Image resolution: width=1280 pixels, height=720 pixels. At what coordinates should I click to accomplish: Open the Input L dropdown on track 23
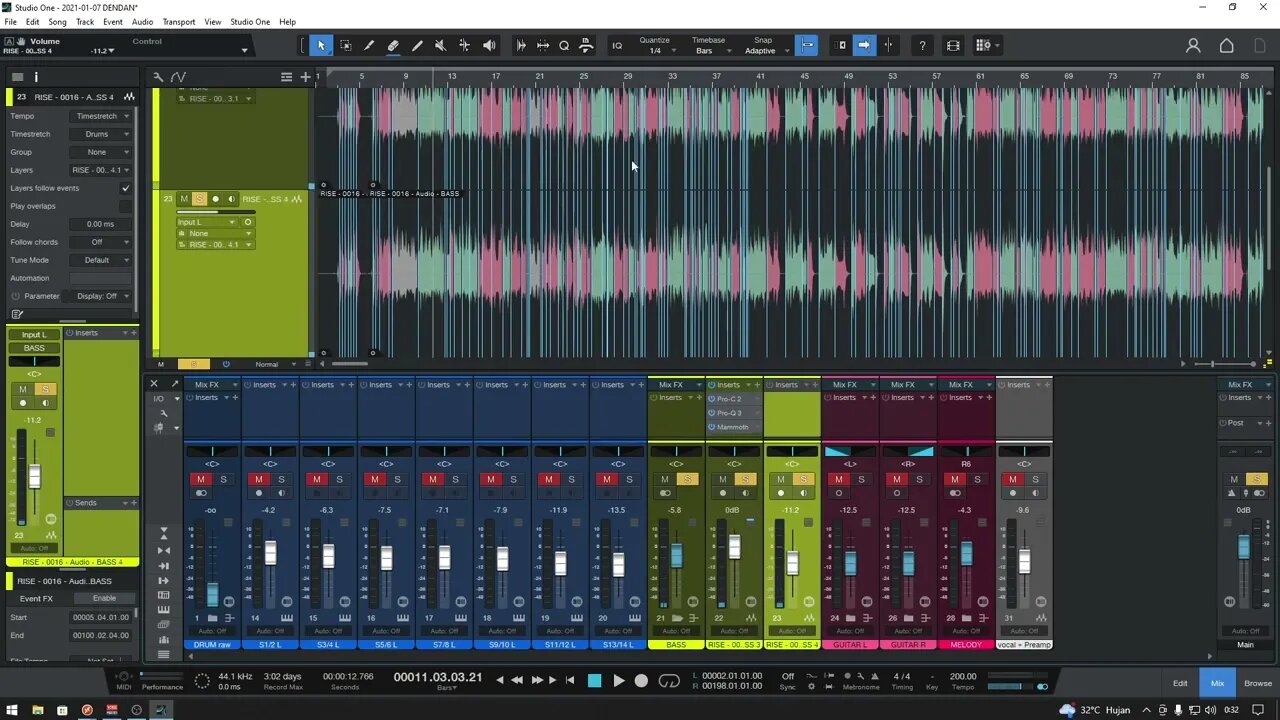tap(206, 222)
